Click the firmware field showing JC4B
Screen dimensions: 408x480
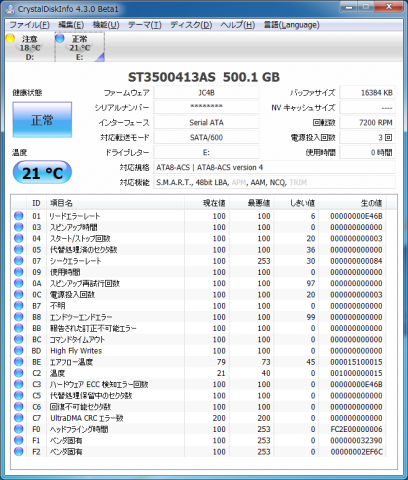point(206,93)
